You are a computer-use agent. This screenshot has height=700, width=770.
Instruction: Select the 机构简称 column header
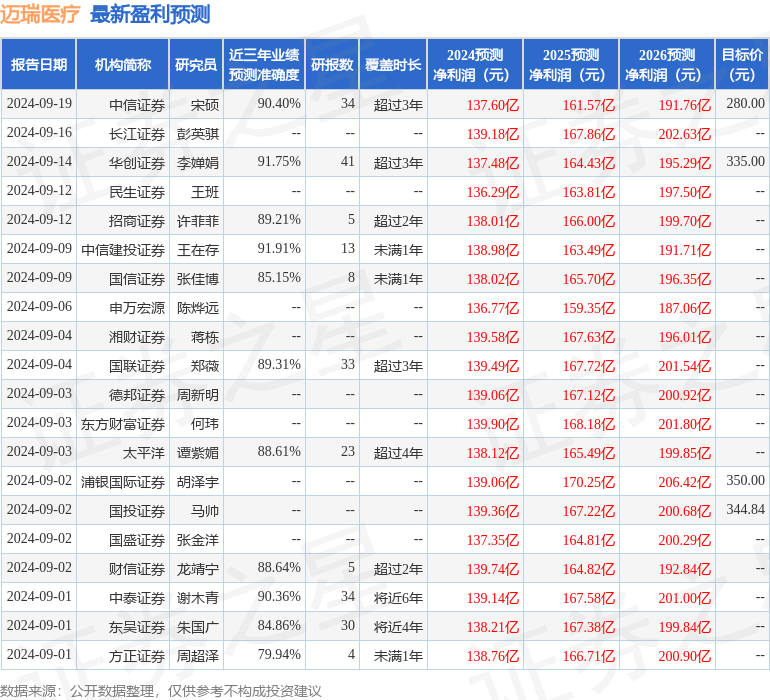pos(123,65)
